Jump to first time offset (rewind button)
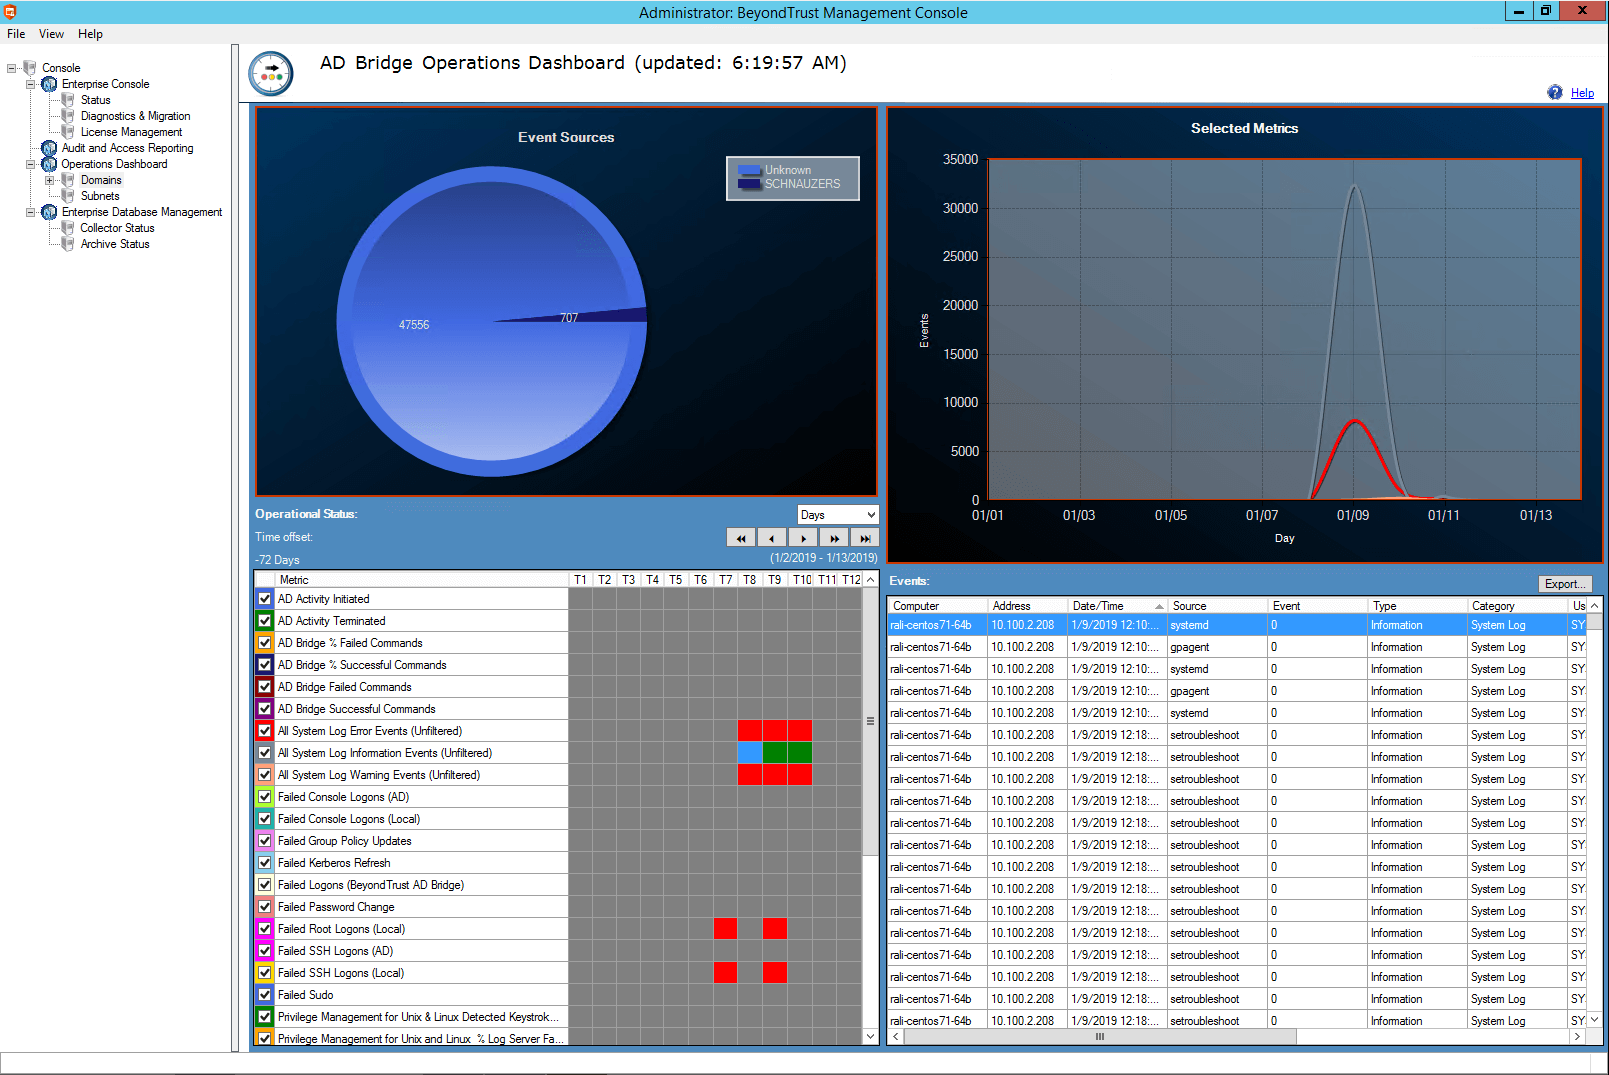Screen dimensions: 1609x1075 [741, 538]
